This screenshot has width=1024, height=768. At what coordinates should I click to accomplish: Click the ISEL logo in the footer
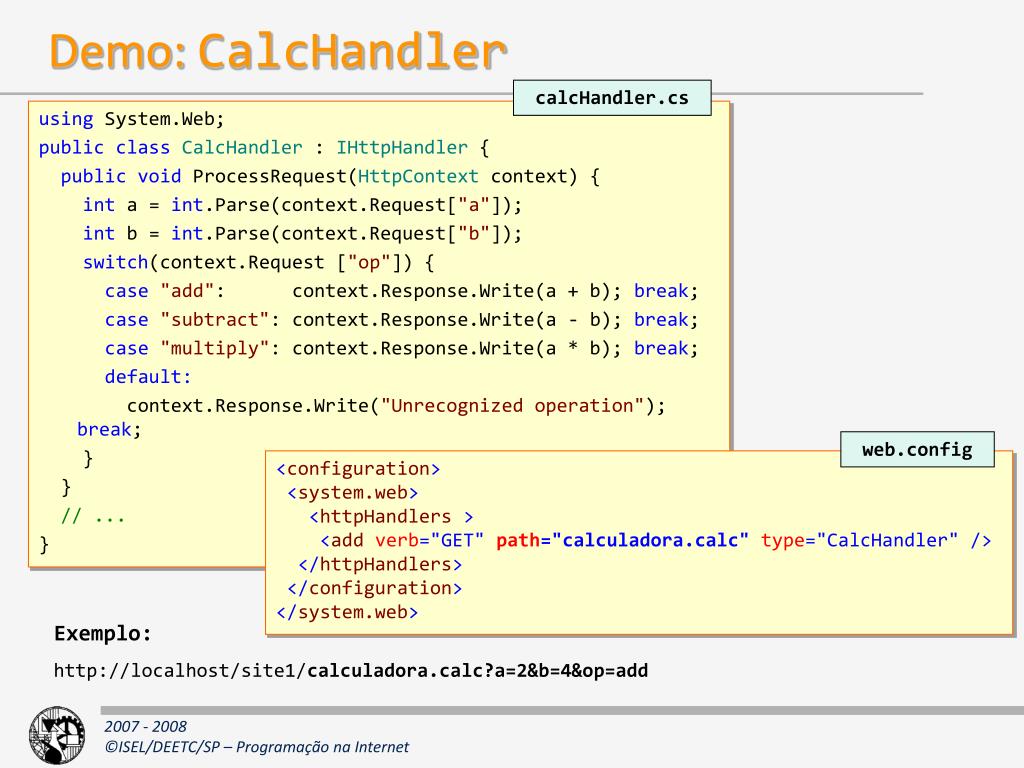(57, 735)
